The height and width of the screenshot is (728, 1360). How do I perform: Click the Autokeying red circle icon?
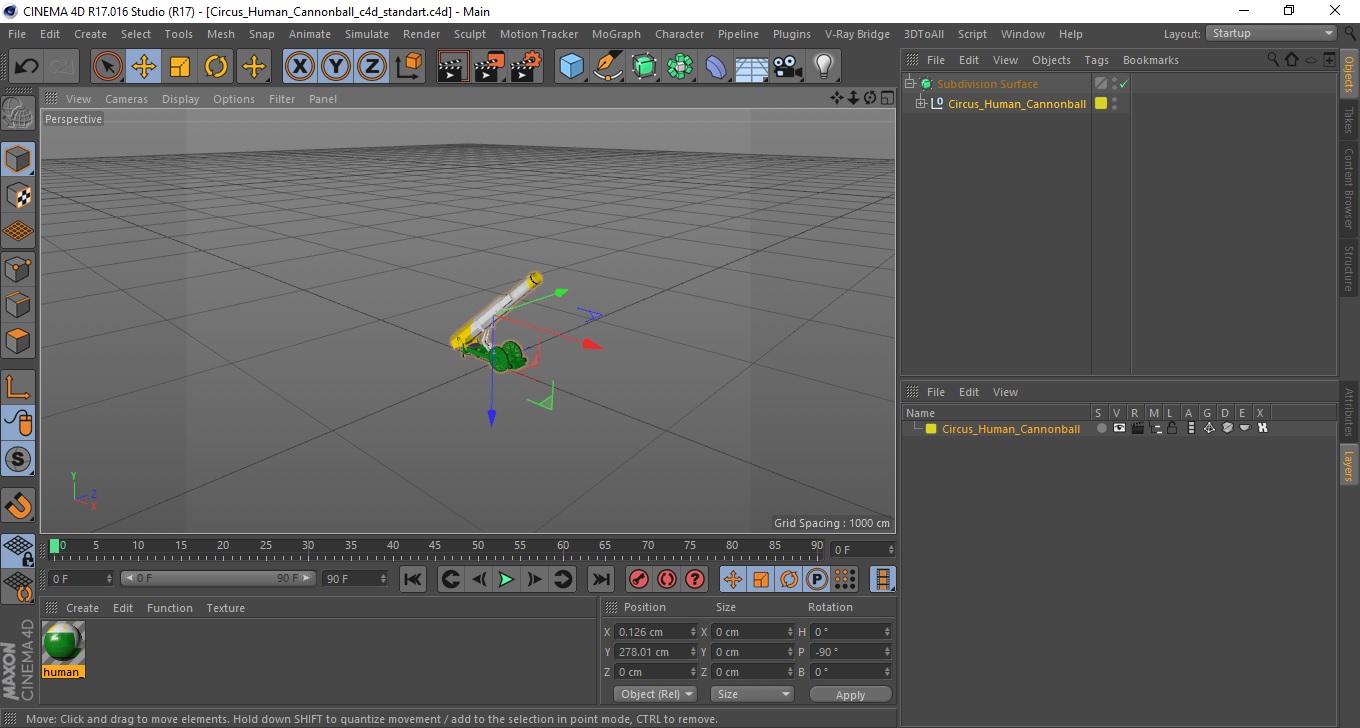coord(667,579)
